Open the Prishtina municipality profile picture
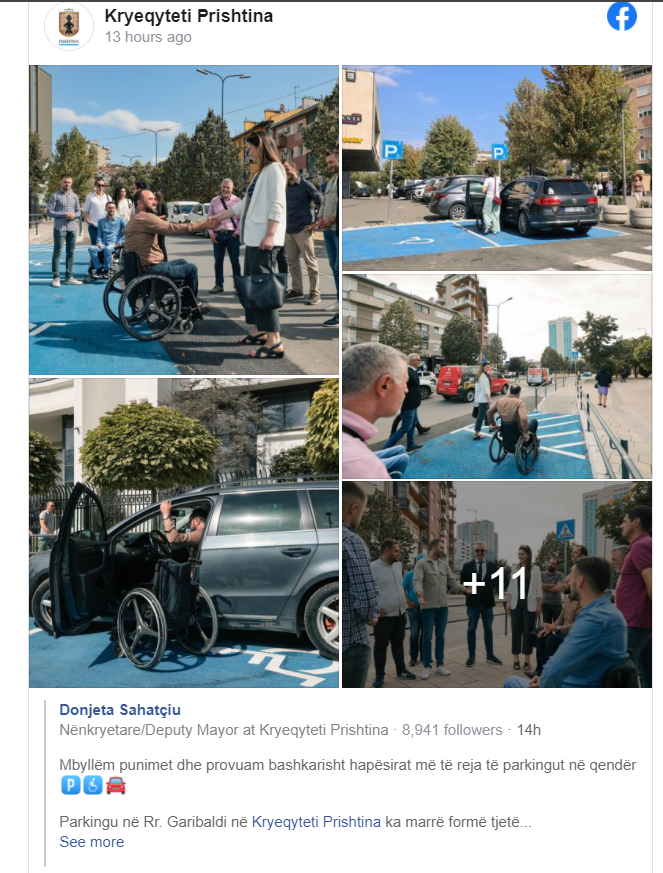This screenshot has width=663, height=873. (x=69, y=26)
